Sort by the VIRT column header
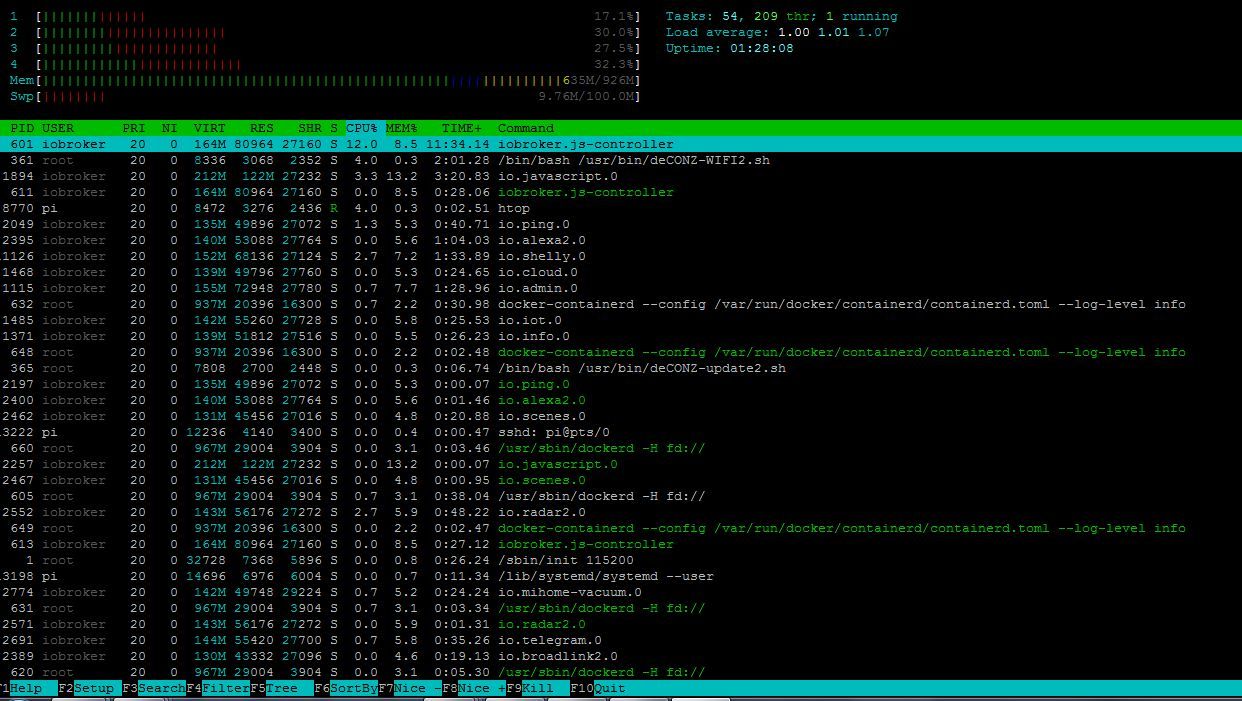The height and width of the screenshot is (701, 1242). point(210,128)
